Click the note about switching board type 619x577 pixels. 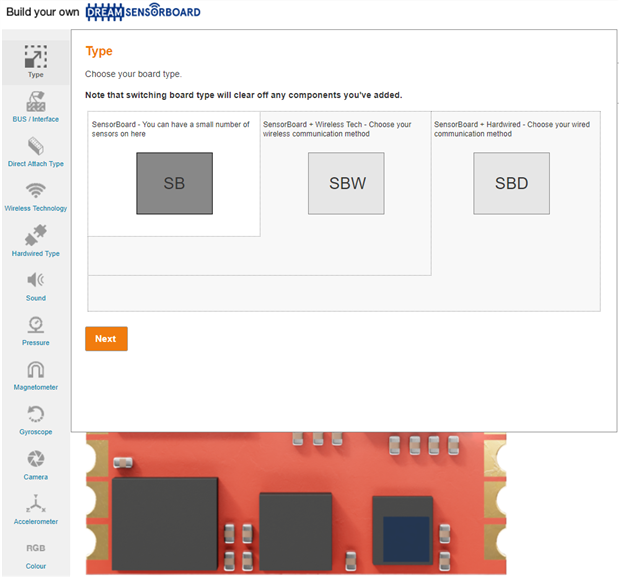244,95
